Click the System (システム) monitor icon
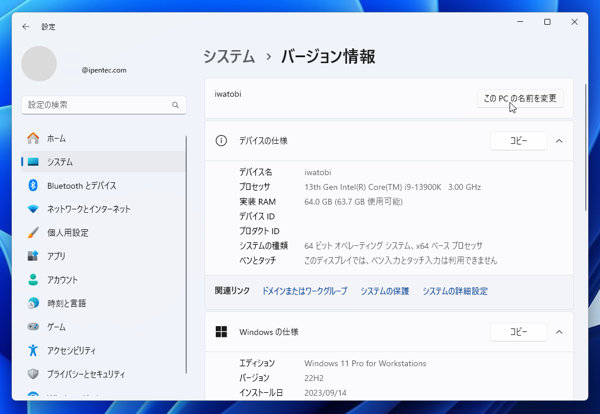Screen dimensions: 600x414 (x=33, y=162)
